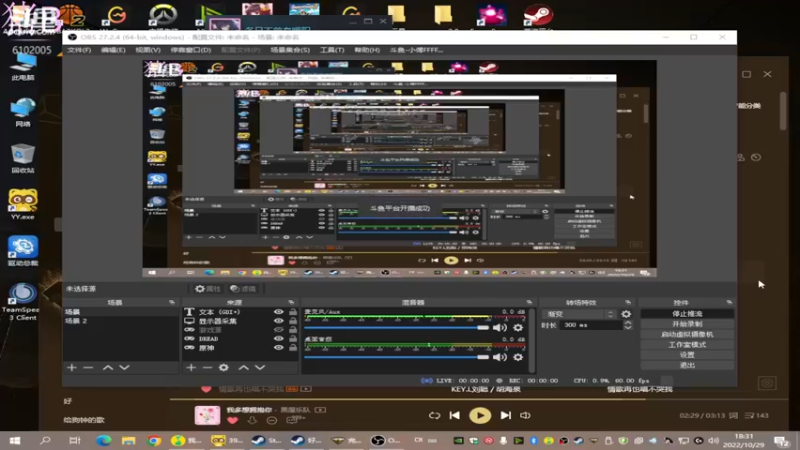
Task: Open the YY.exe desktop shortcut
Action: (x=22, y=205)
